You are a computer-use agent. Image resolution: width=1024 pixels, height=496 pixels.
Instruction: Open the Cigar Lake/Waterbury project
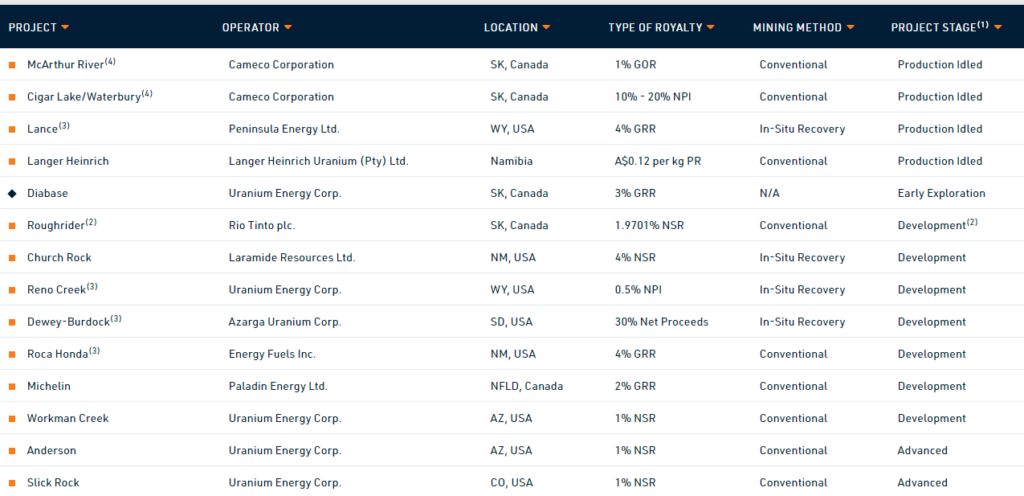coord(89,97)
